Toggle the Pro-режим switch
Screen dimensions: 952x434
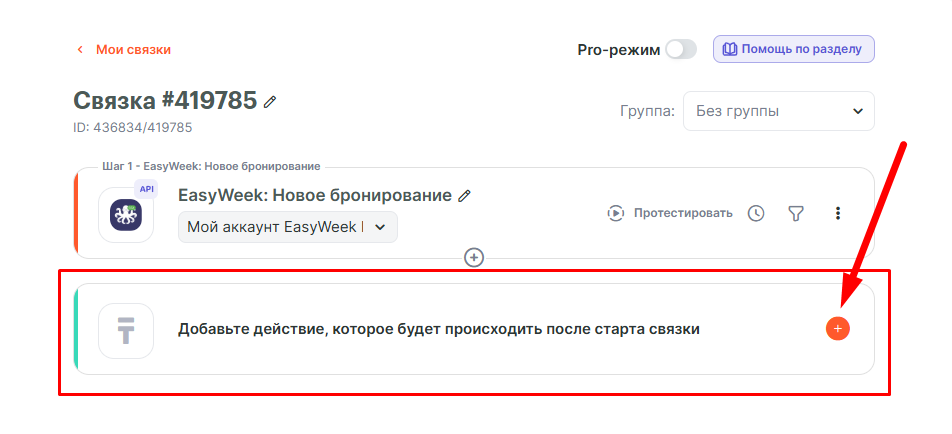click(680, 49)
